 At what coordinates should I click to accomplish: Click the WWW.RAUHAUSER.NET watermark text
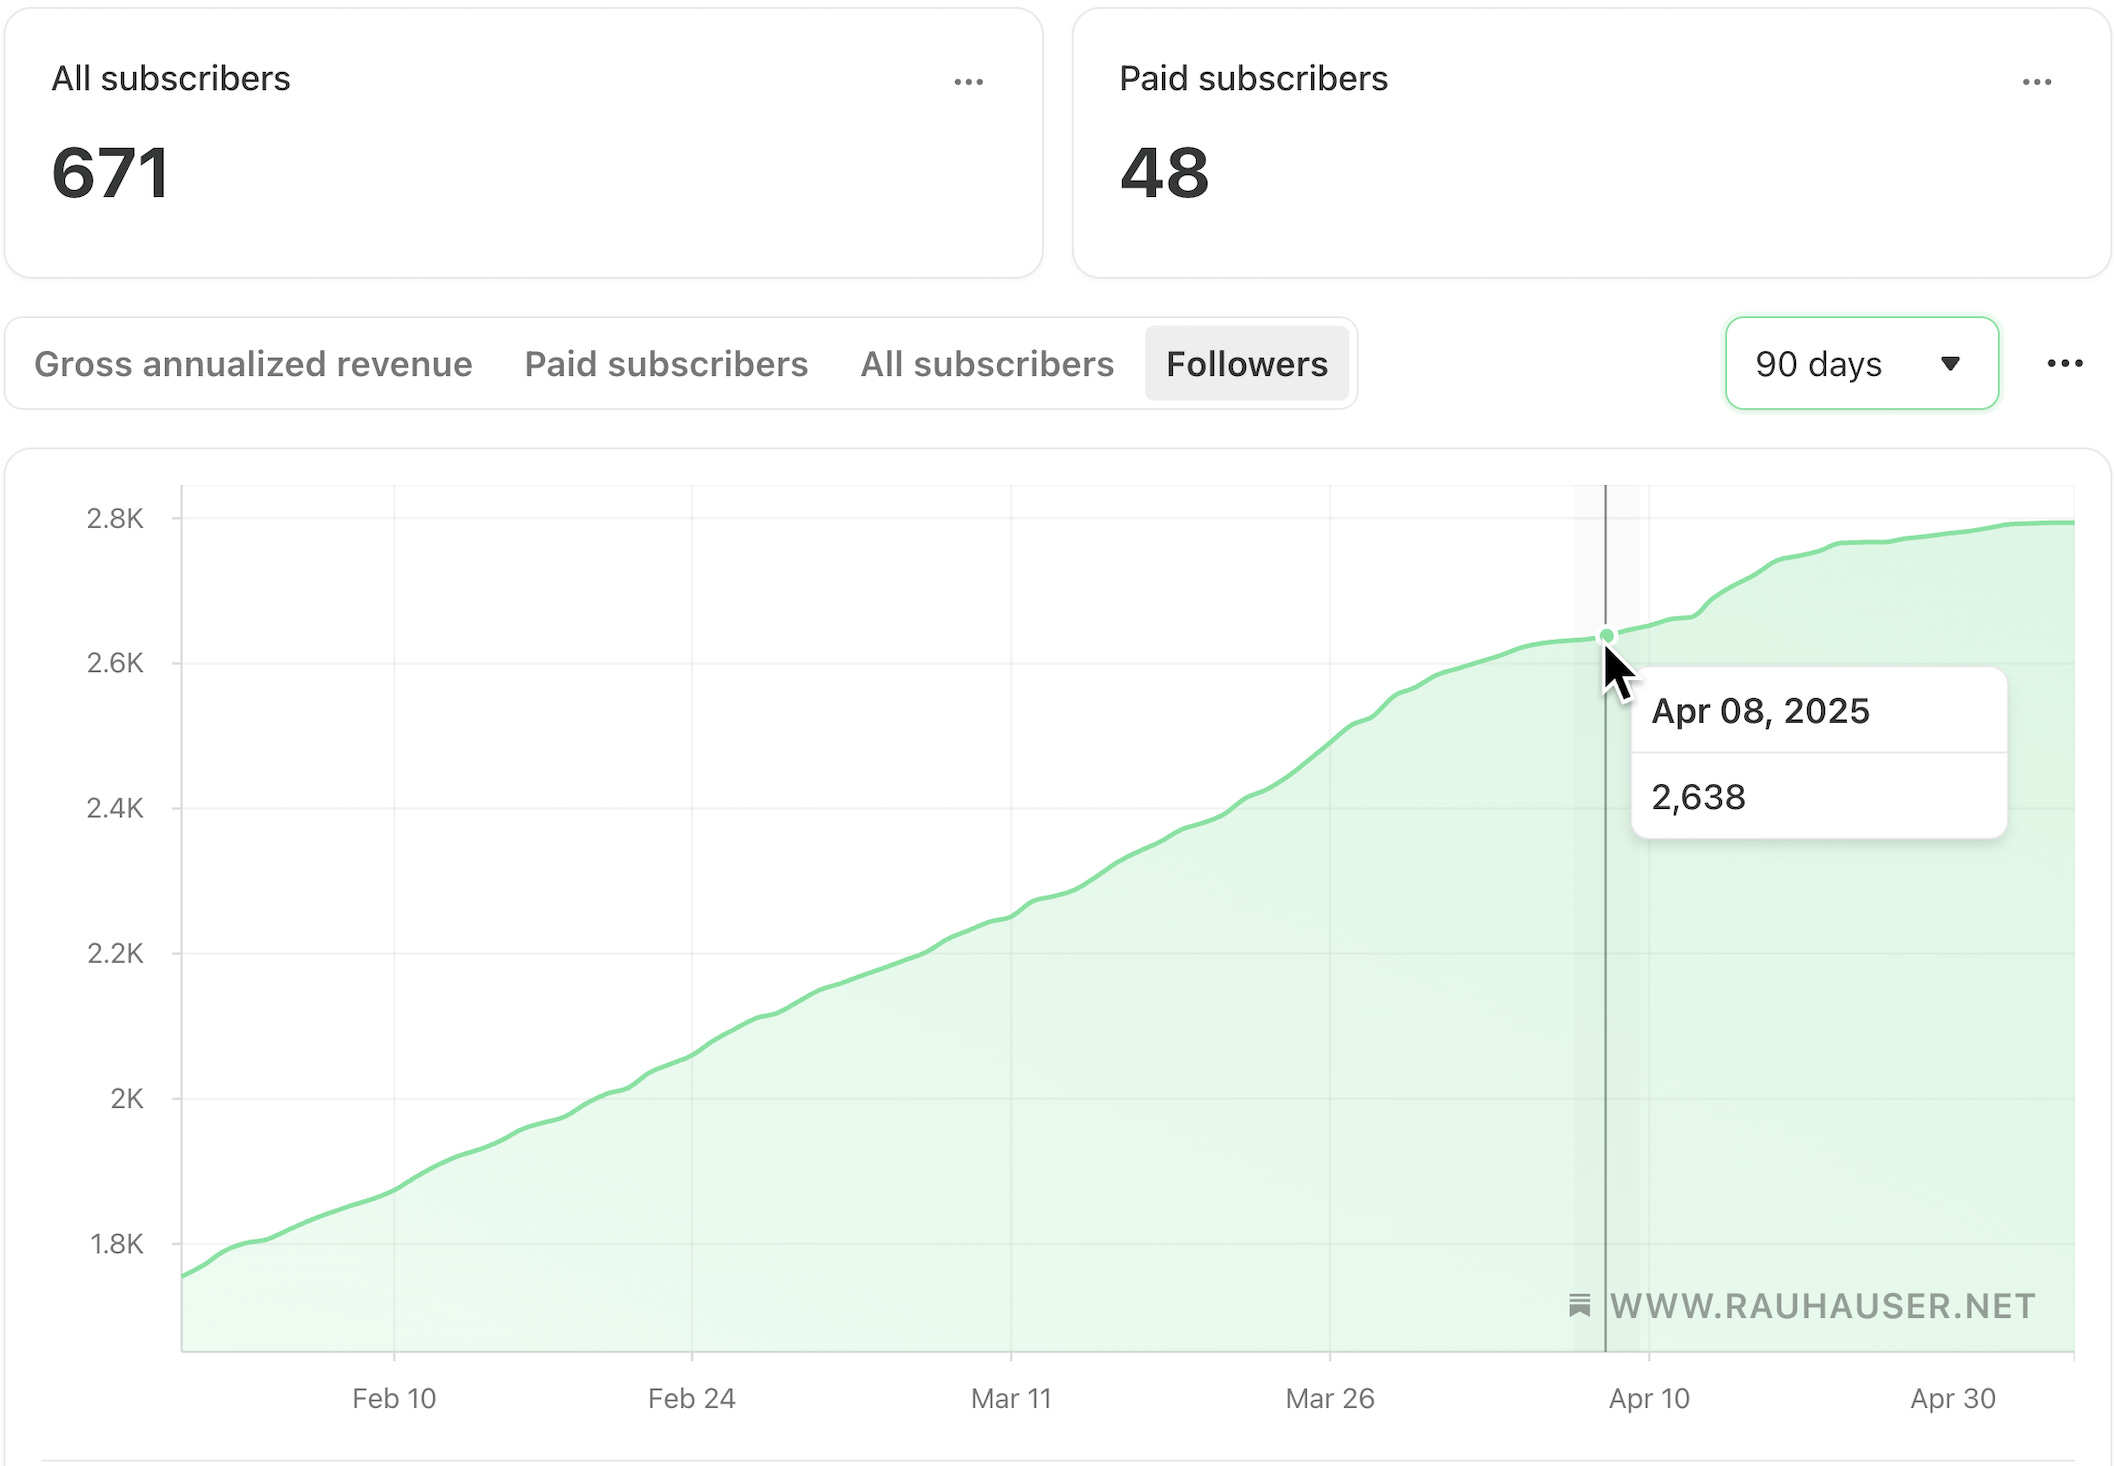tap(1822, 1306)
